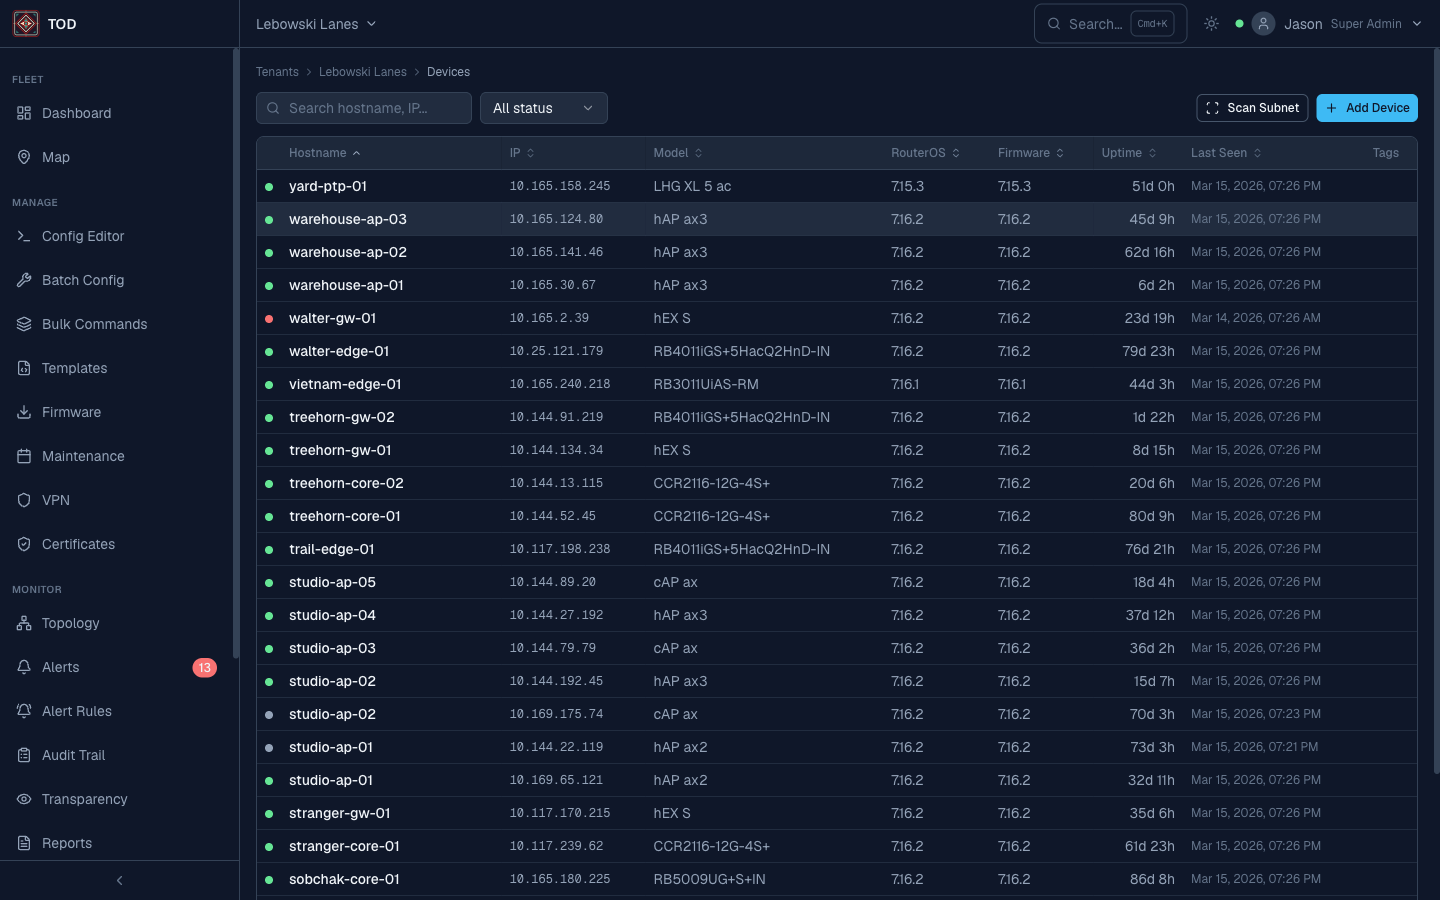
Task: Click Tenants in the breadcrumb trail
Action: click(x=277, y=72)
